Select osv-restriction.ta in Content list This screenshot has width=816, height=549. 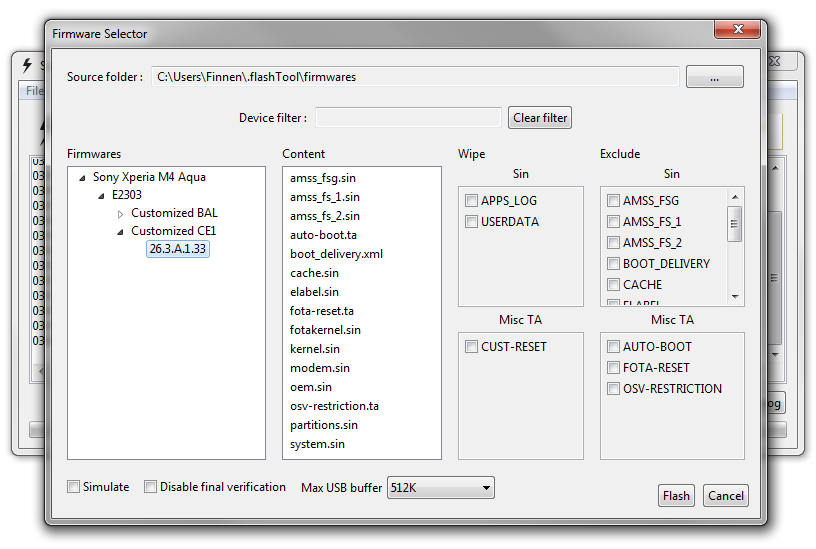(x=334, y=406)
